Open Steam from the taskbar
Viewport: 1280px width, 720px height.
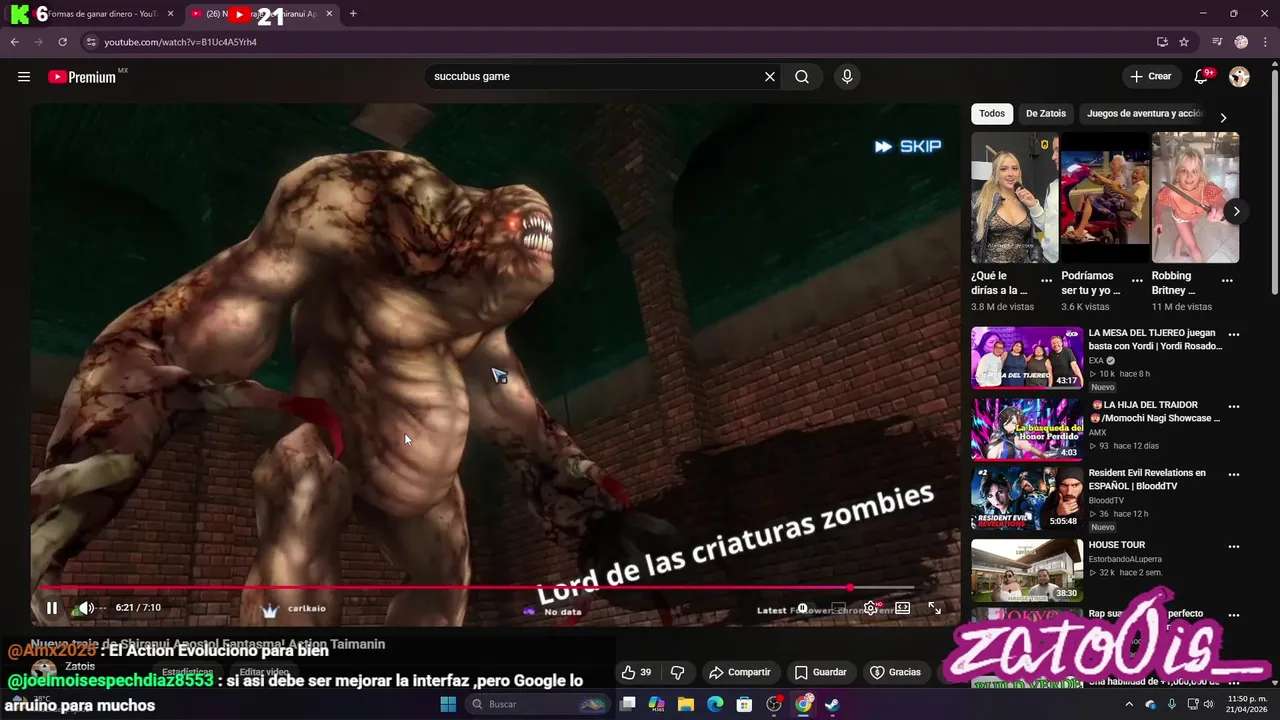click(832, 704)
